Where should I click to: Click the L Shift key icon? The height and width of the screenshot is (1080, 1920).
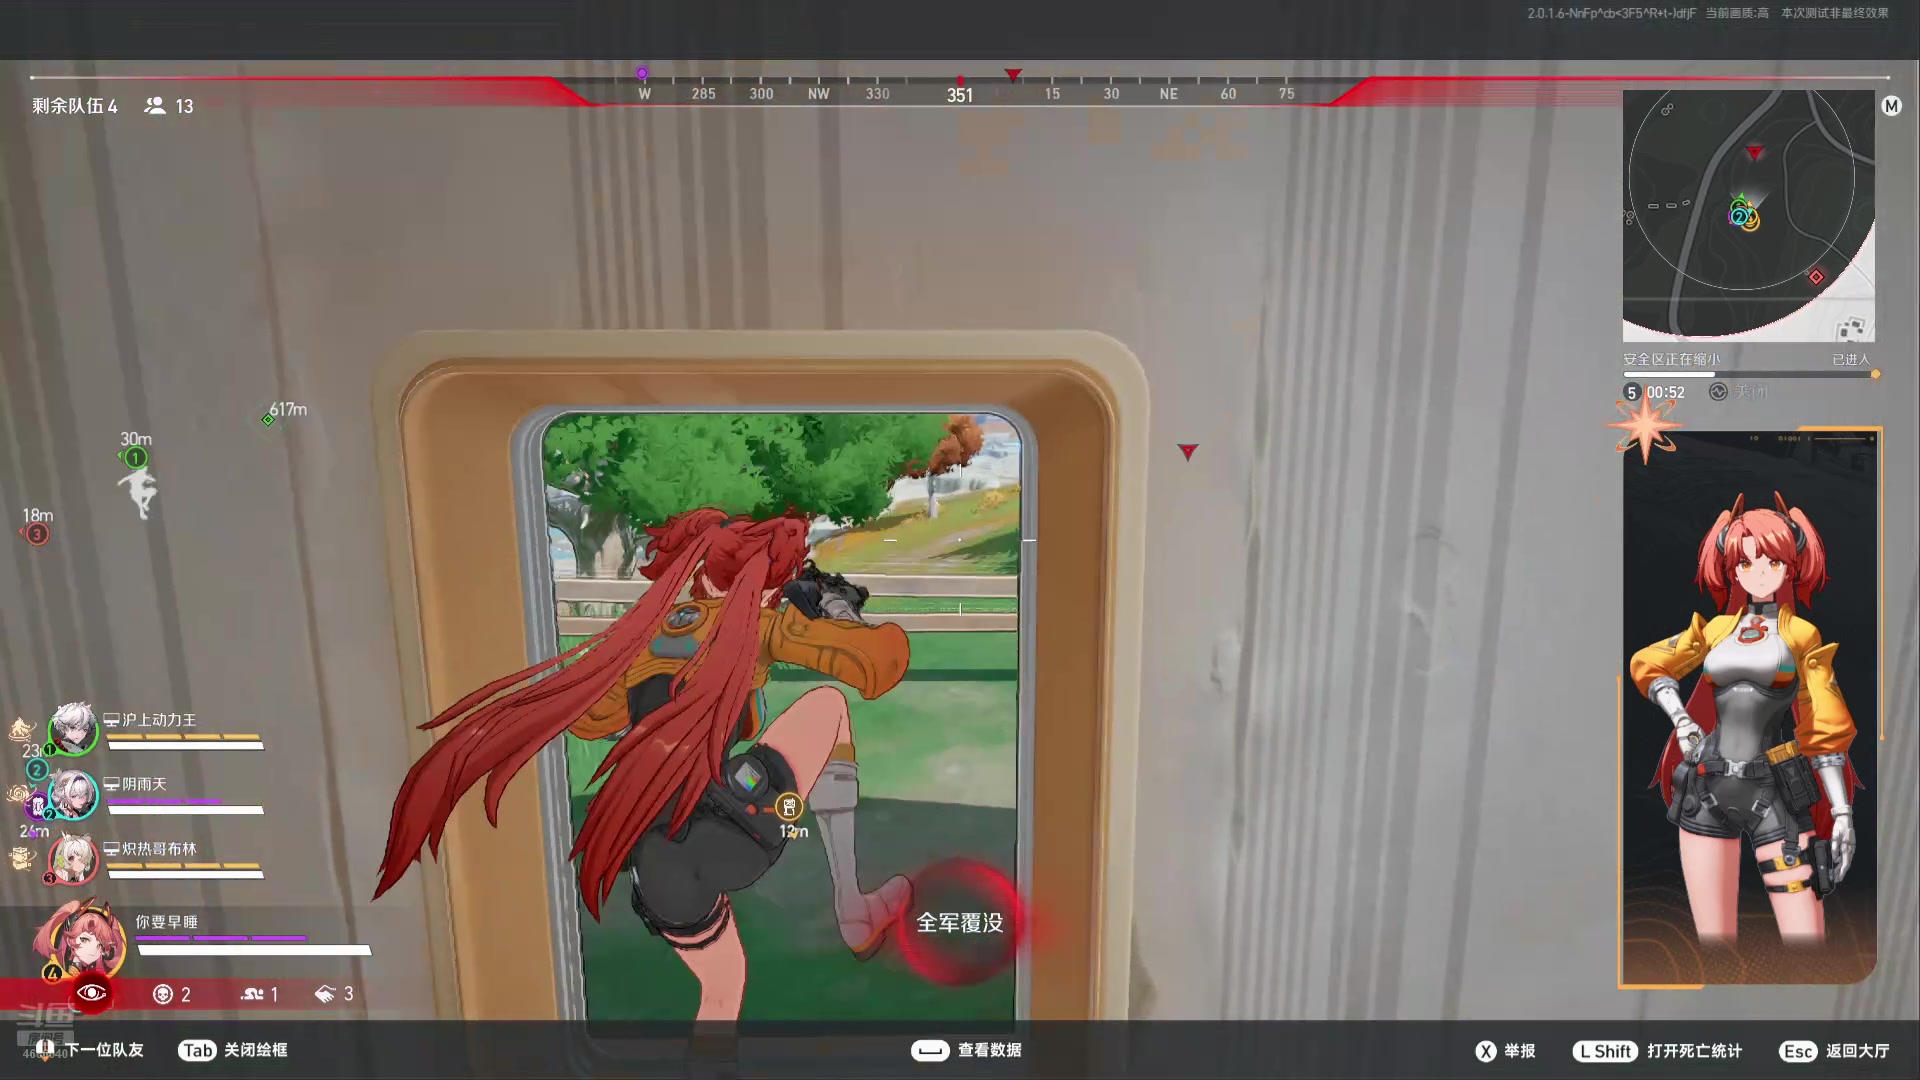point(1605,1051)
